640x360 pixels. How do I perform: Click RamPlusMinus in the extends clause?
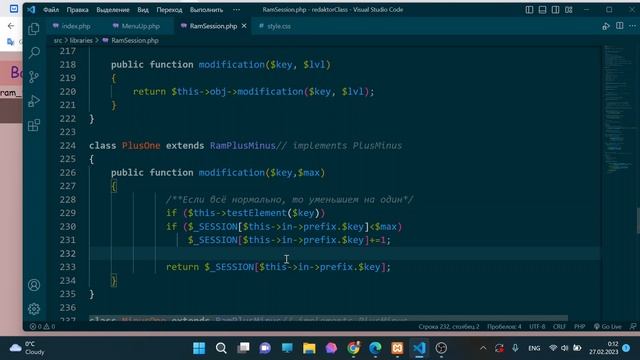click(x=243, y=146)
